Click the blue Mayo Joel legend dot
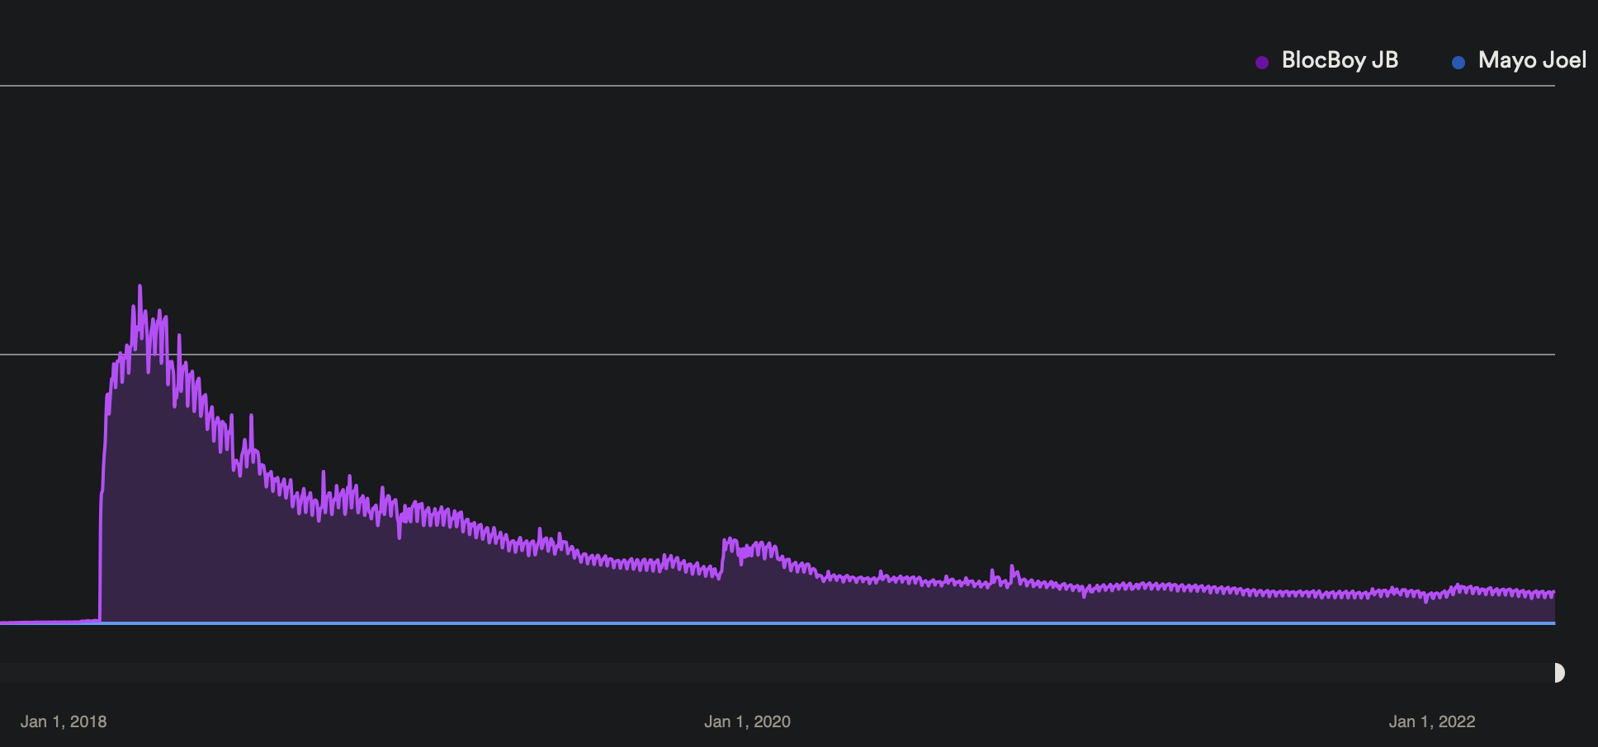 click(1458, 62)
